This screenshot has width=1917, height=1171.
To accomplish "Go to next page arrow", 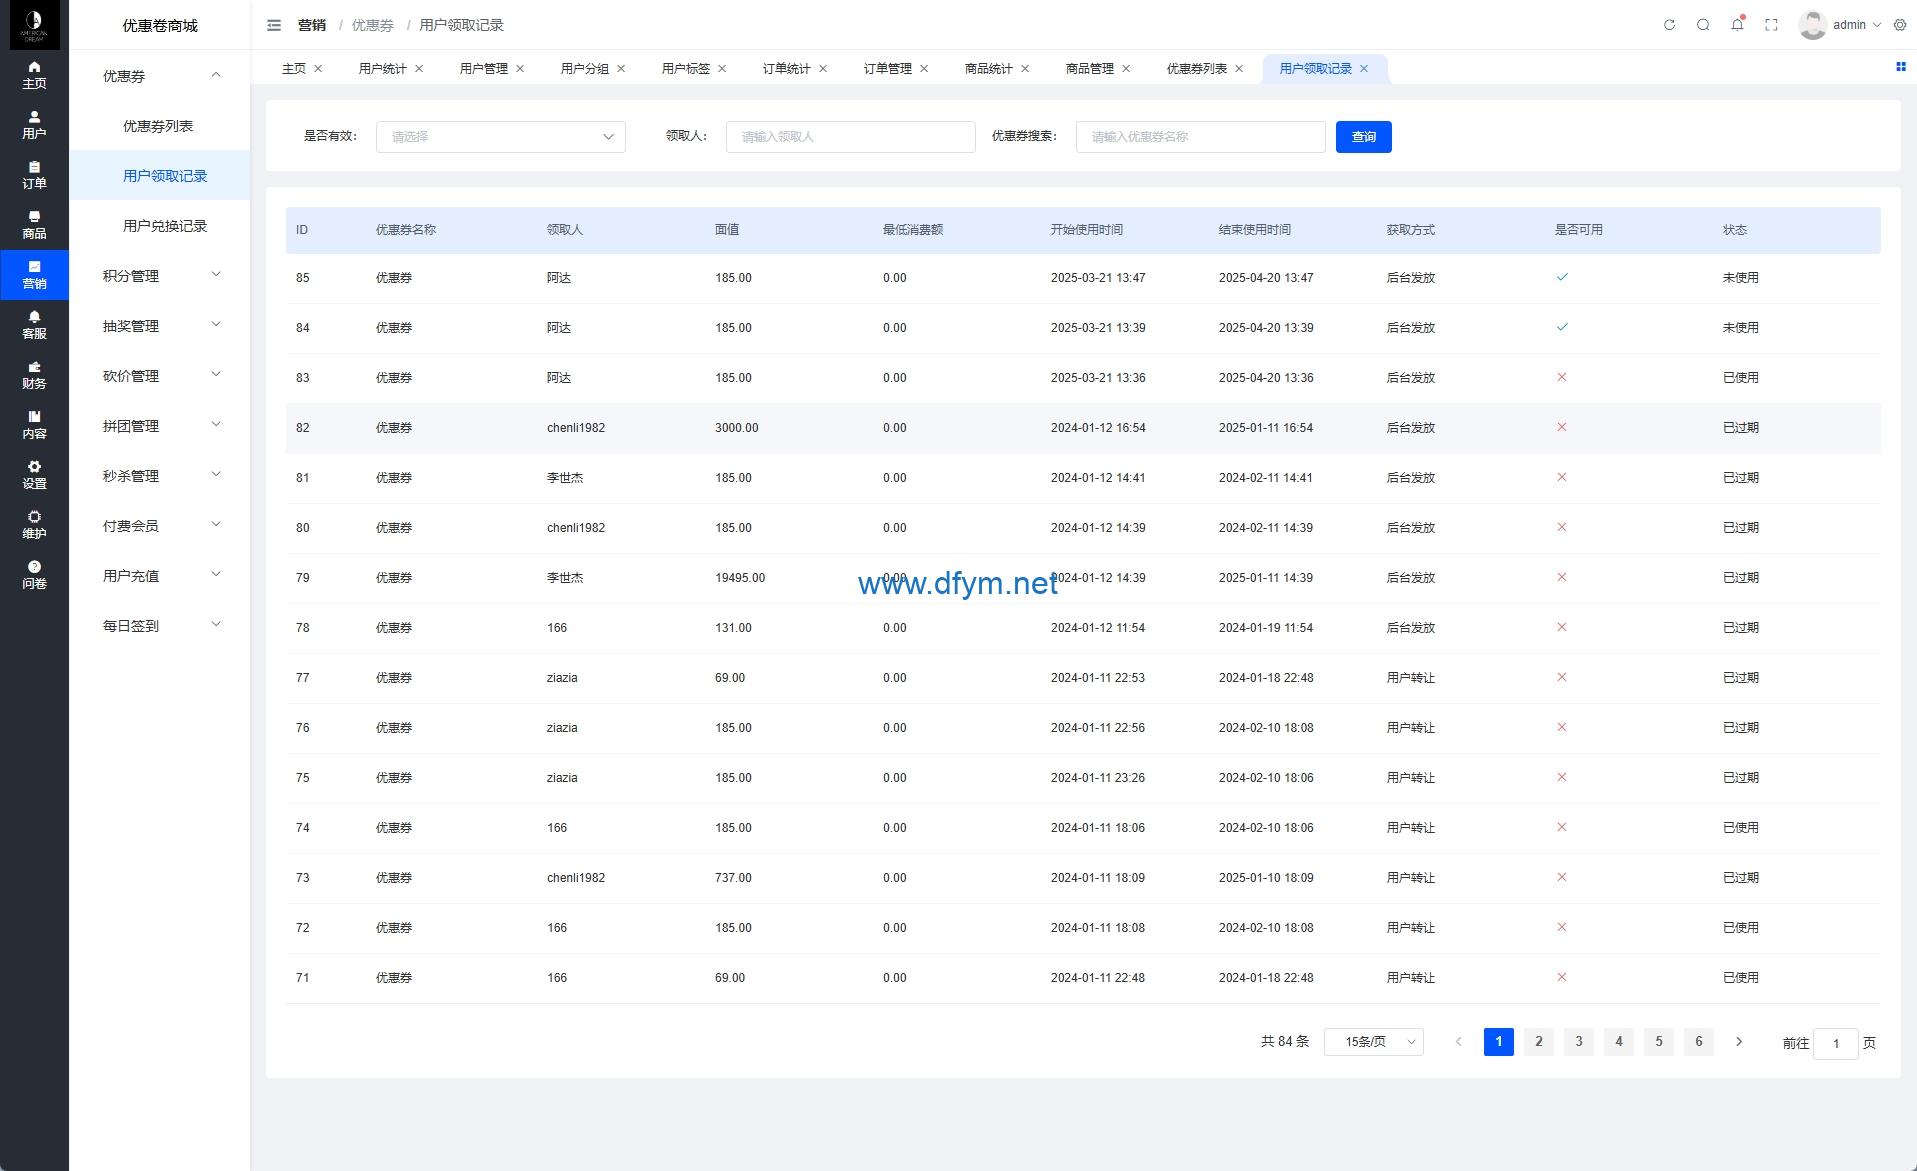I will [1739, 1042].
